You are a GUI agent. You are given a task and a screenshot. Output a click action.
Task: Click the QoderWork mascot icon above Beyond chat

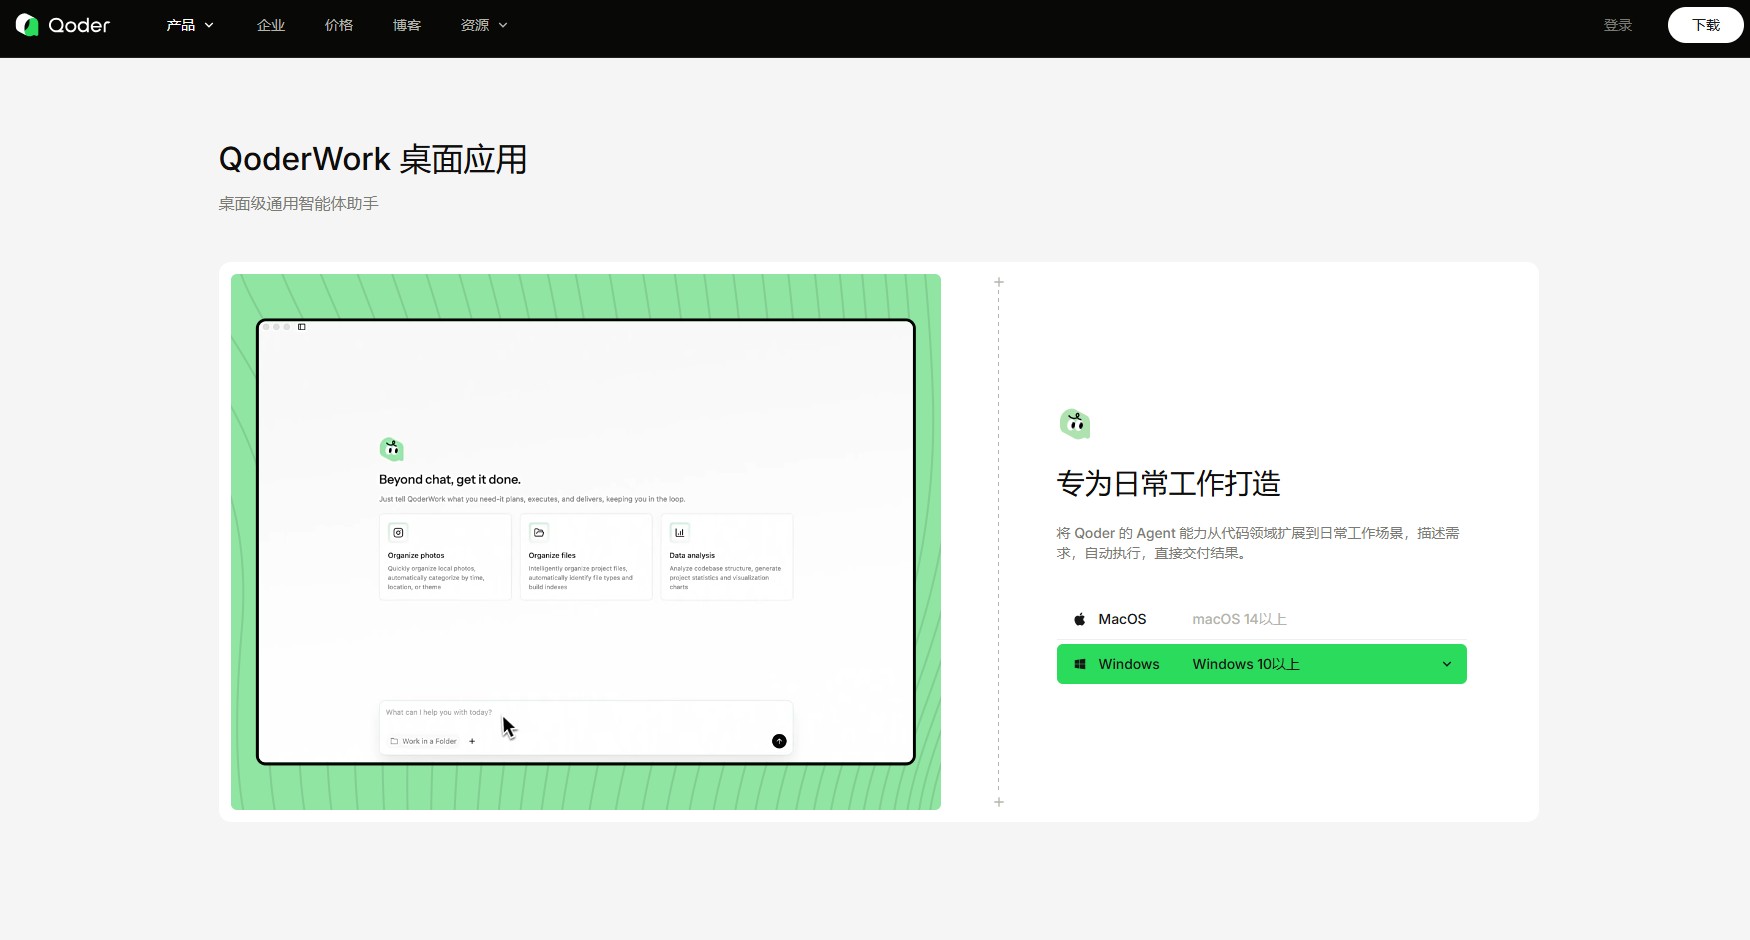pos(391,448)
